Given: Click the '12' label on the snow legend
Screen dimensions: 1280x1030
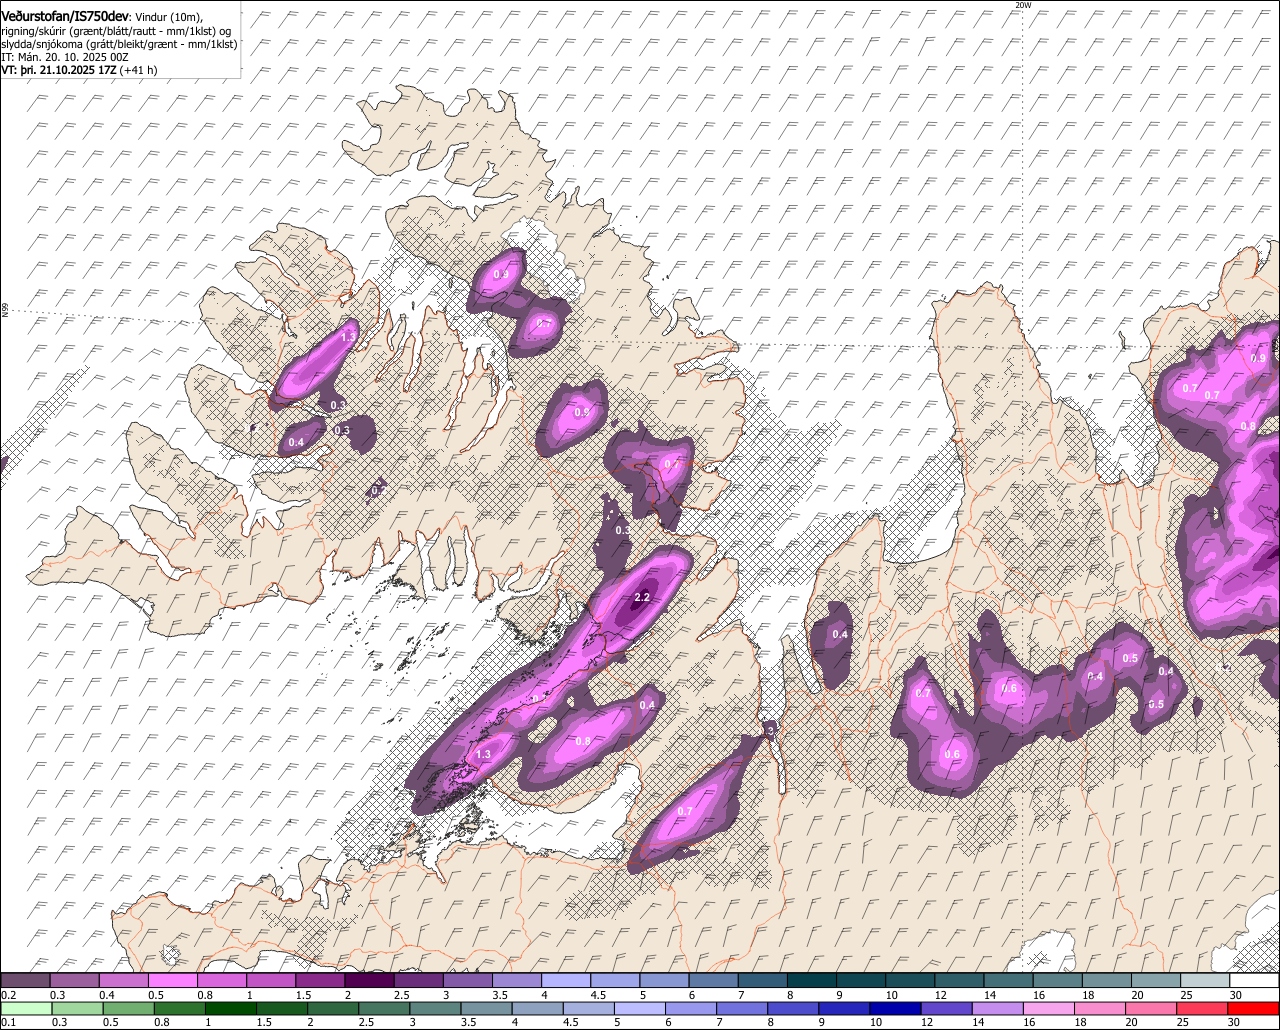Looking at the screenshot, I should [940, 995].
